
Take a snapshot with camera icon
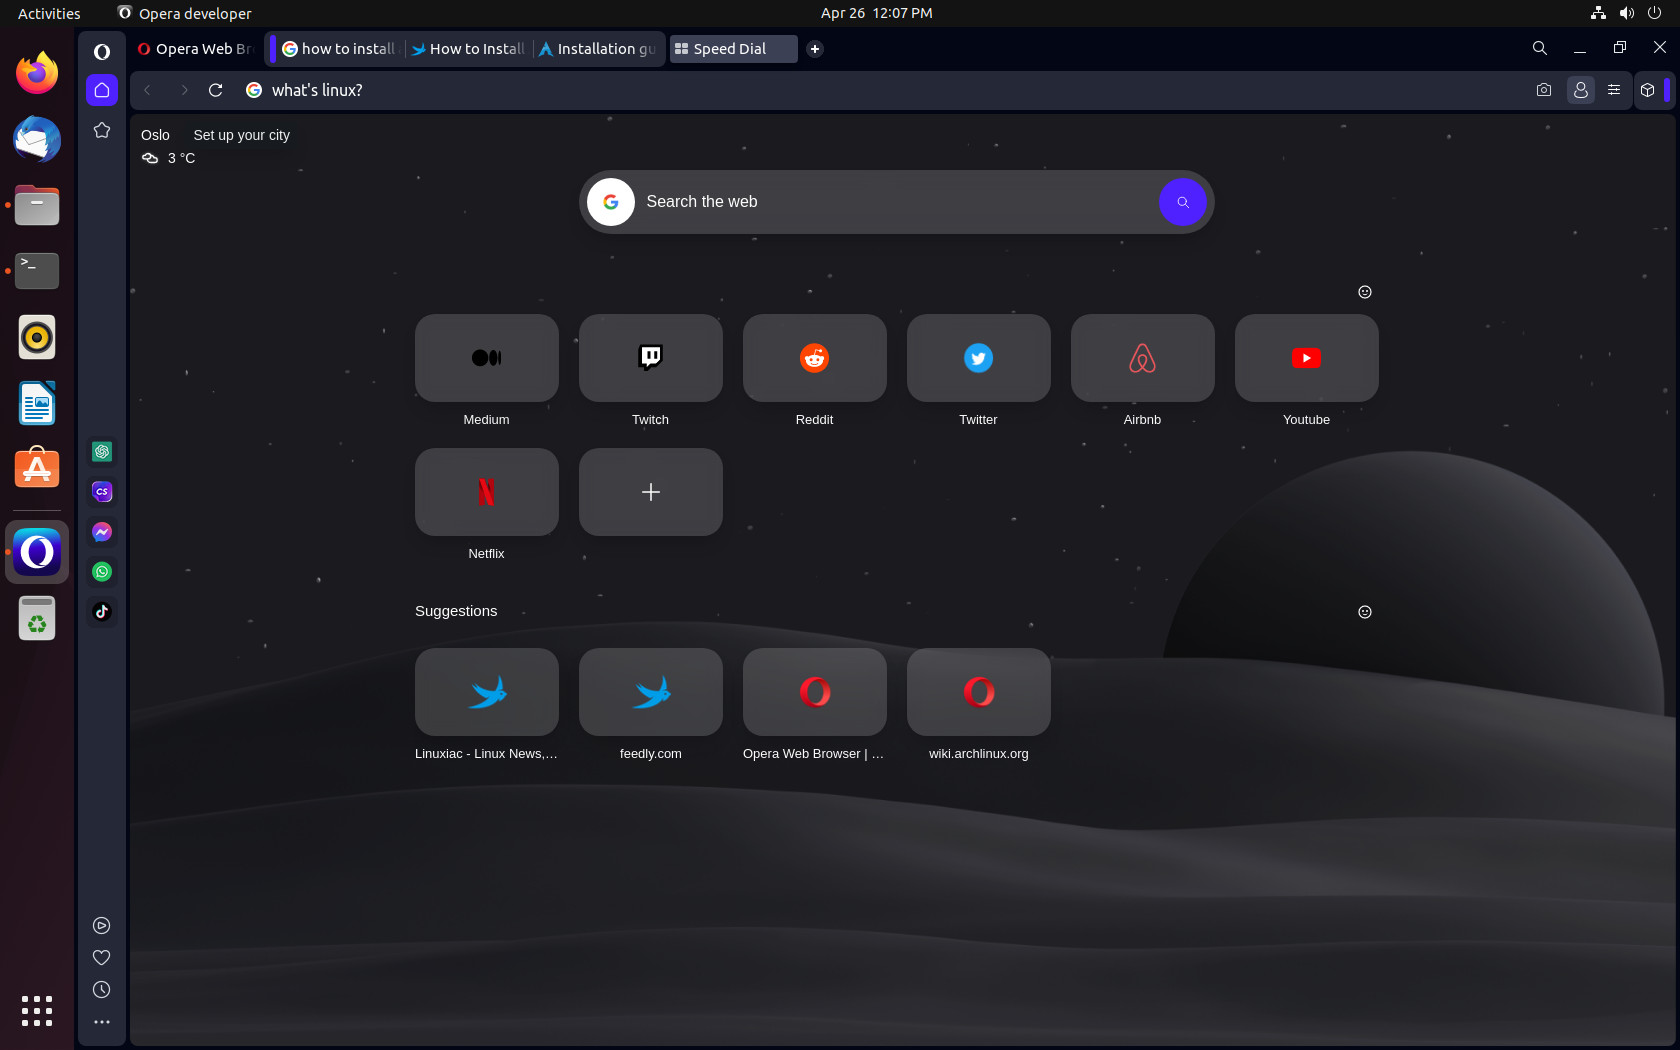pyautogui.click(x=1544, y=90)
